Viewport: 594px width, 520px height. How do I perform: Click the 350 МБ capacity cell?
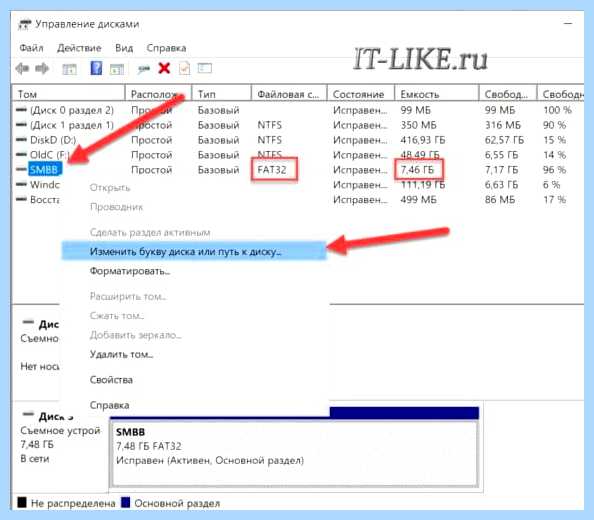419,125
